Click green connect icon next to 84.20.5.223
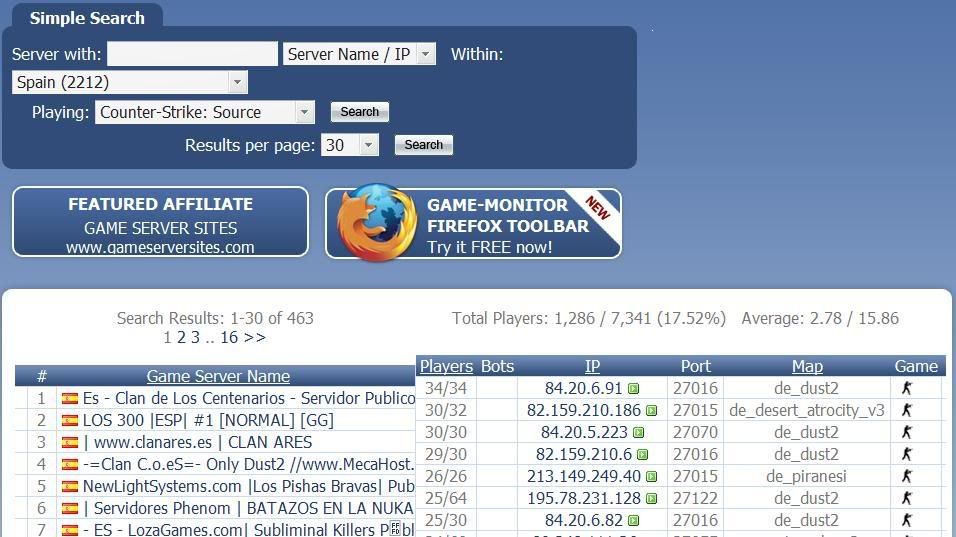This screenshot has width=956, height=537. click(x=638, y=433)
